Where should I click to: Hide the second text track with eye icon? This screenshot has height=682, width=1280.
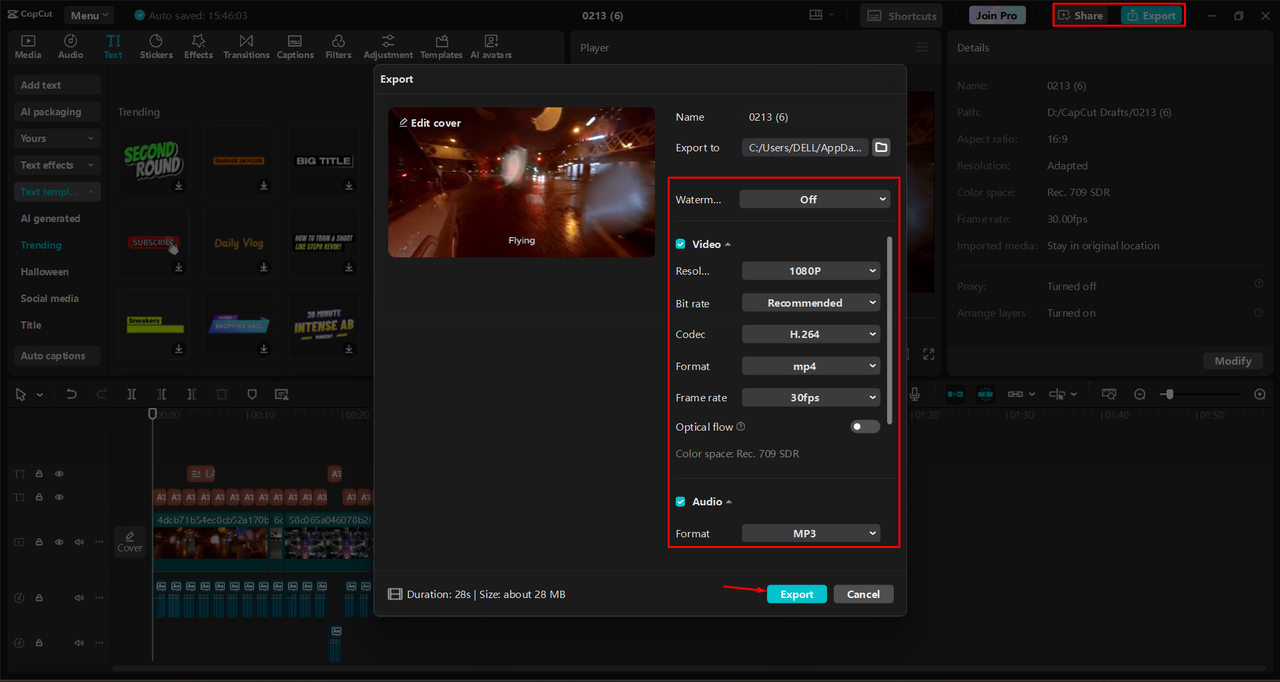coord(59,497)
